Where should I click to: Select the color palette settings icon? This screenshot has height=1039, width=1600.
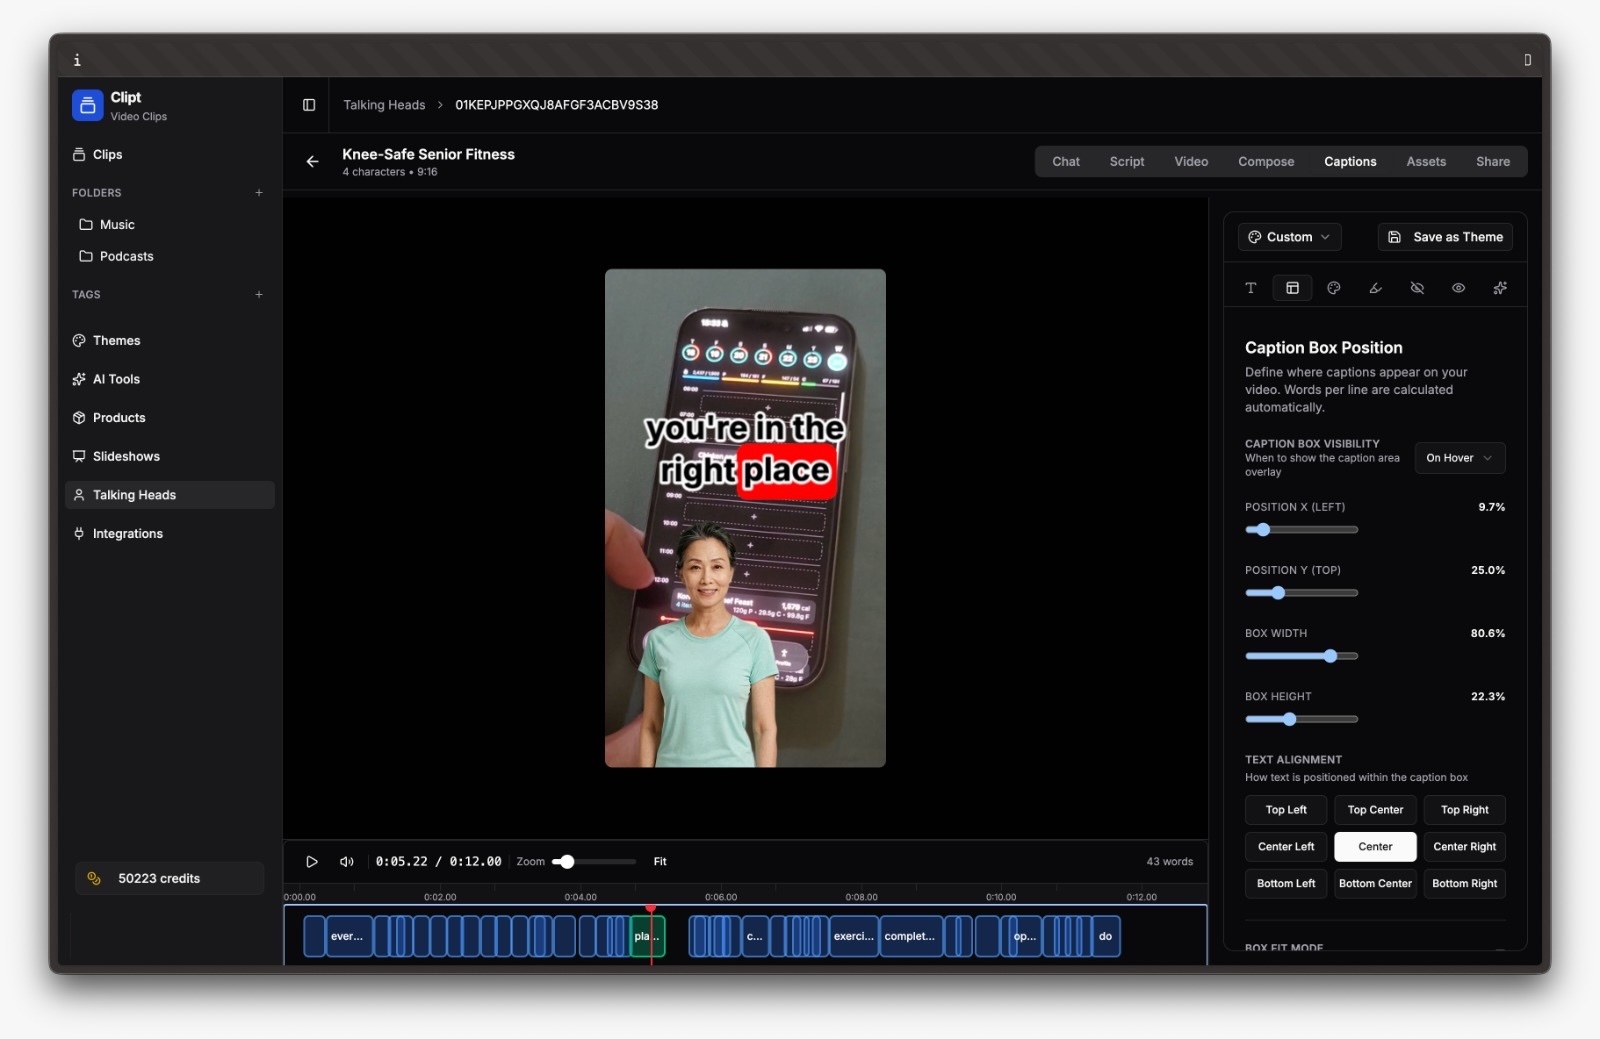click(1333, 288)
